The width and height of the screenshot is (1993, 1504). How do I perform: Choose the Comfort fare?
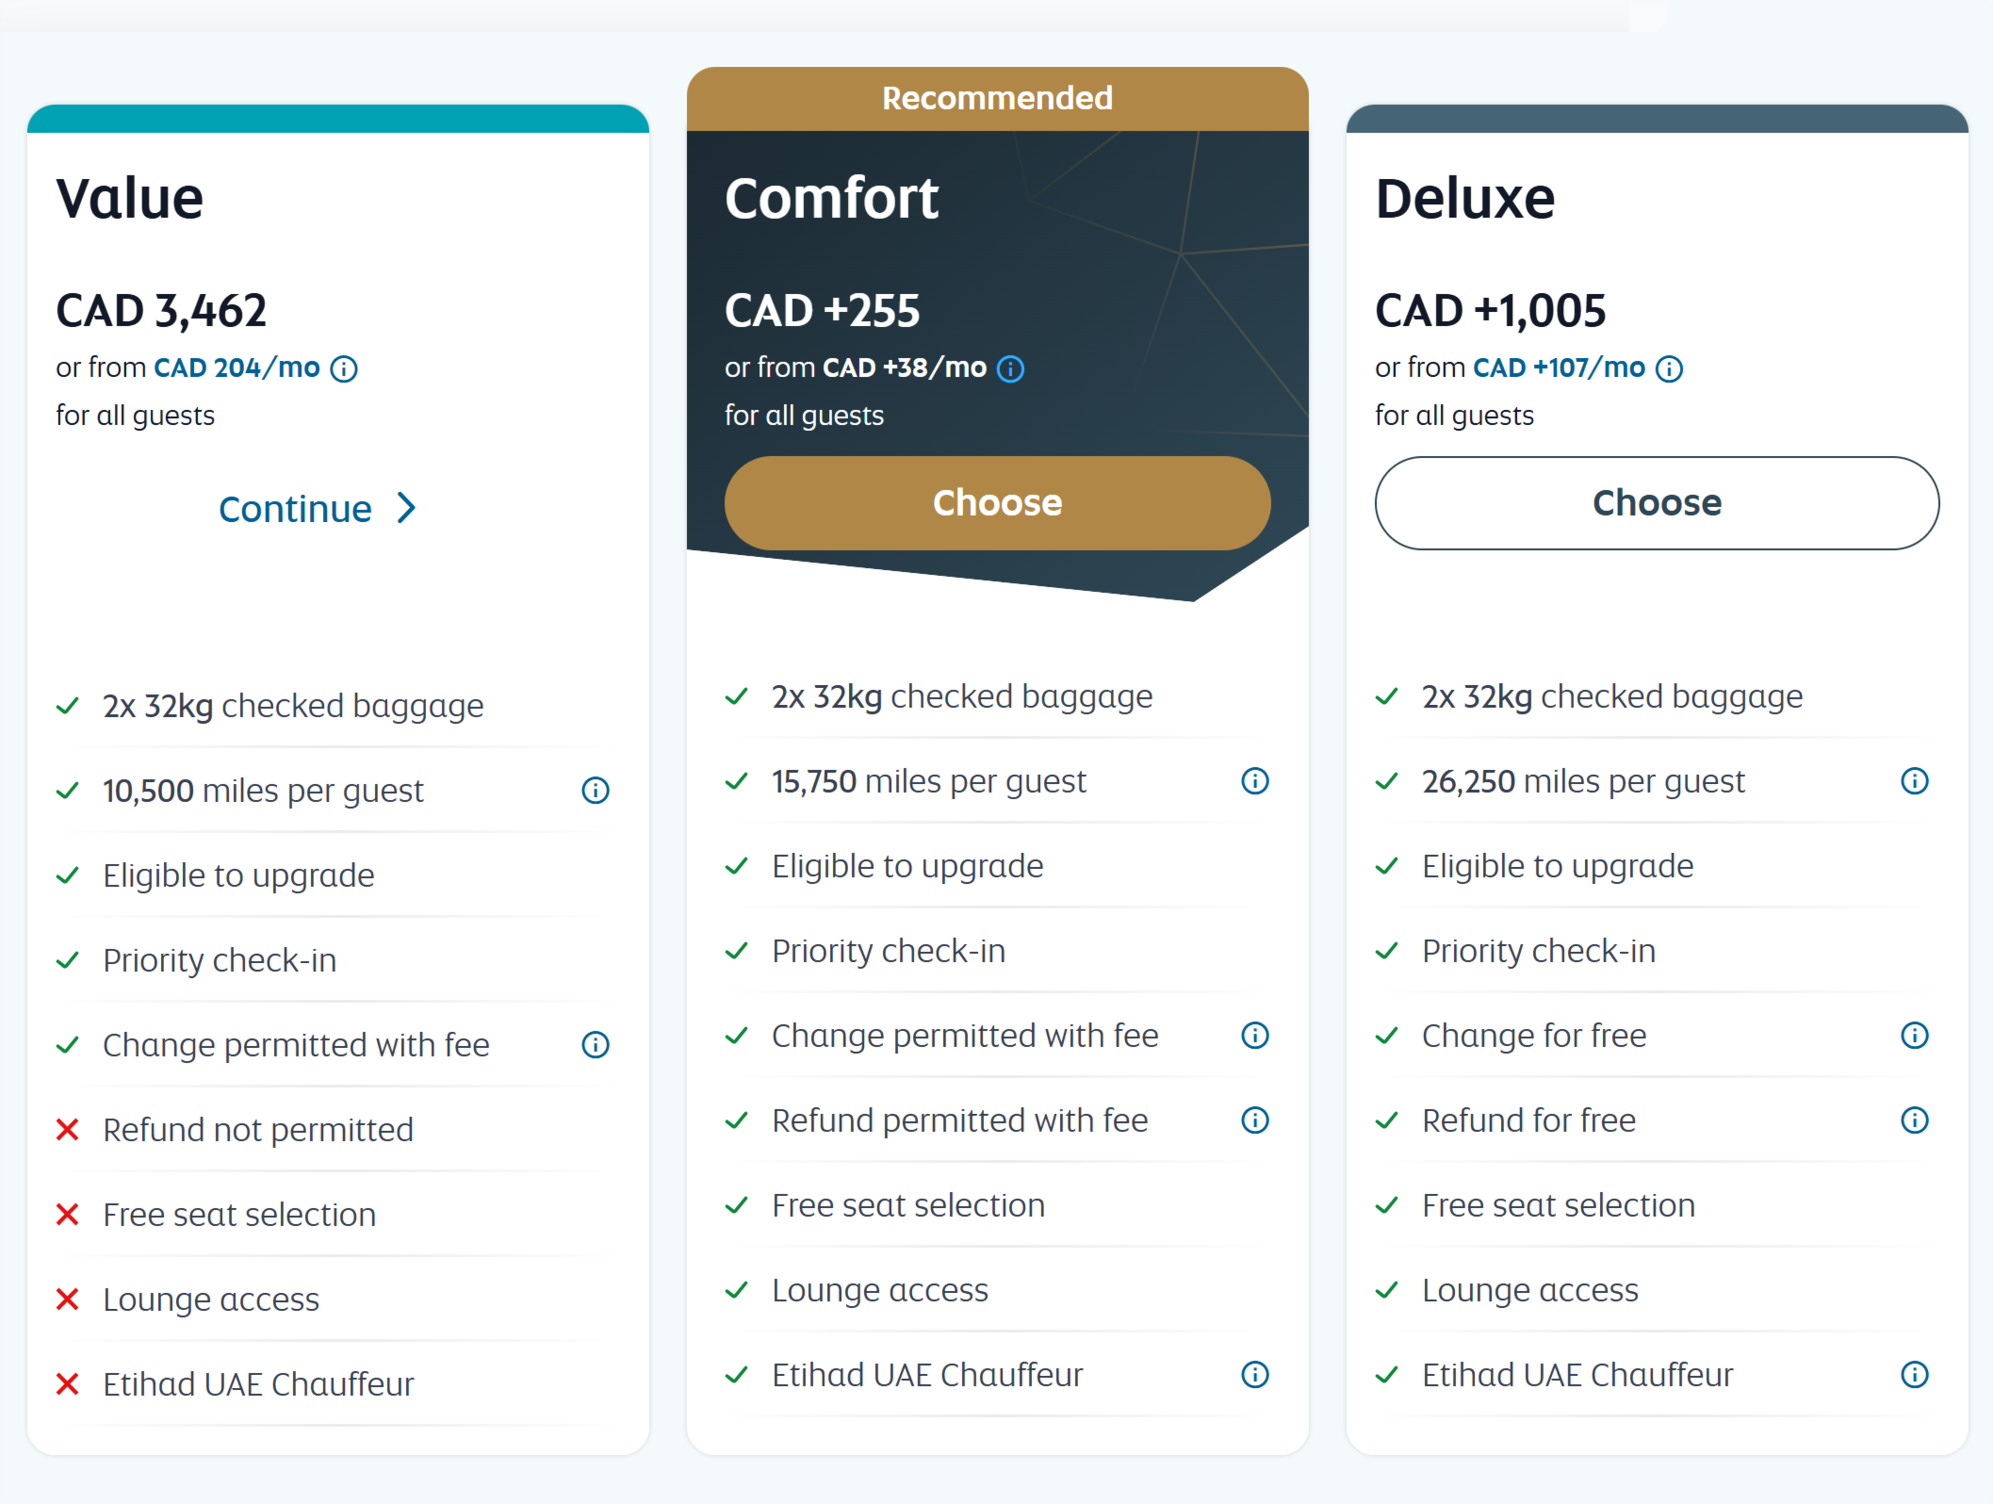point(997,503)
